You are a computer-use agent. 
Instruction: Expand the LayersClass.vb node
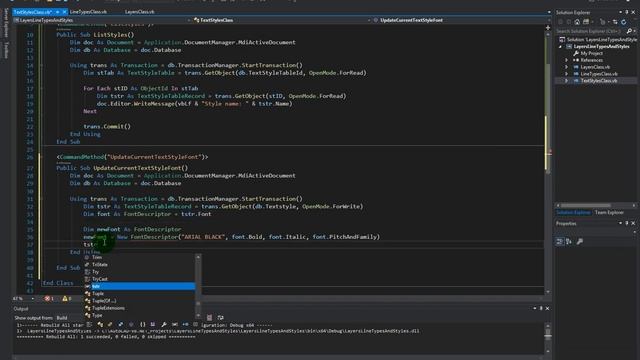point(567,67)
